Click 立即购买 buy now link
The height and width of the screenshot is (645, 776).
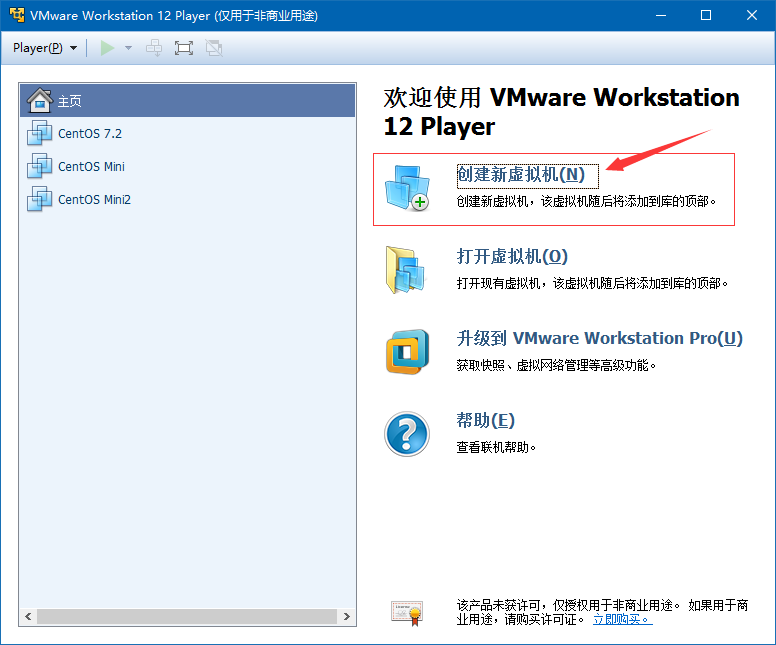point(623,619)
